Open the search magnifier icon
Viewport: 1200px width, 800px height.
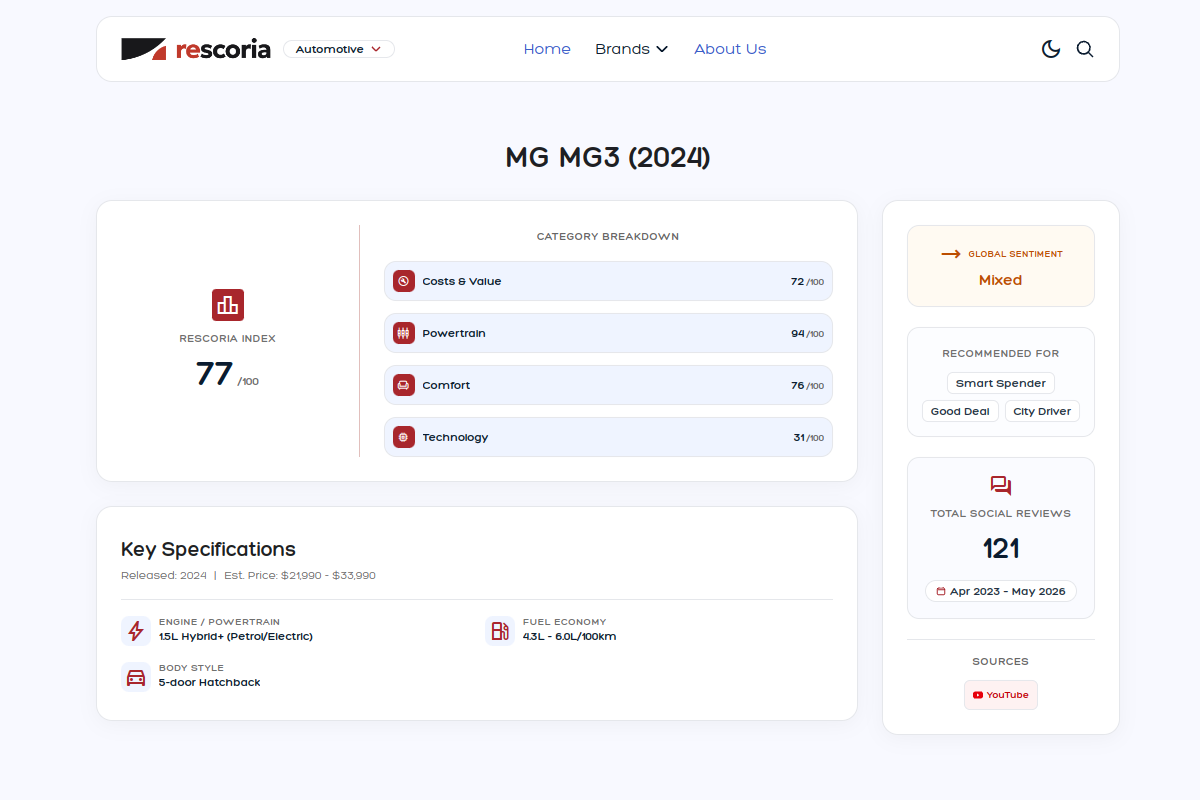[x=1085, y=49]
